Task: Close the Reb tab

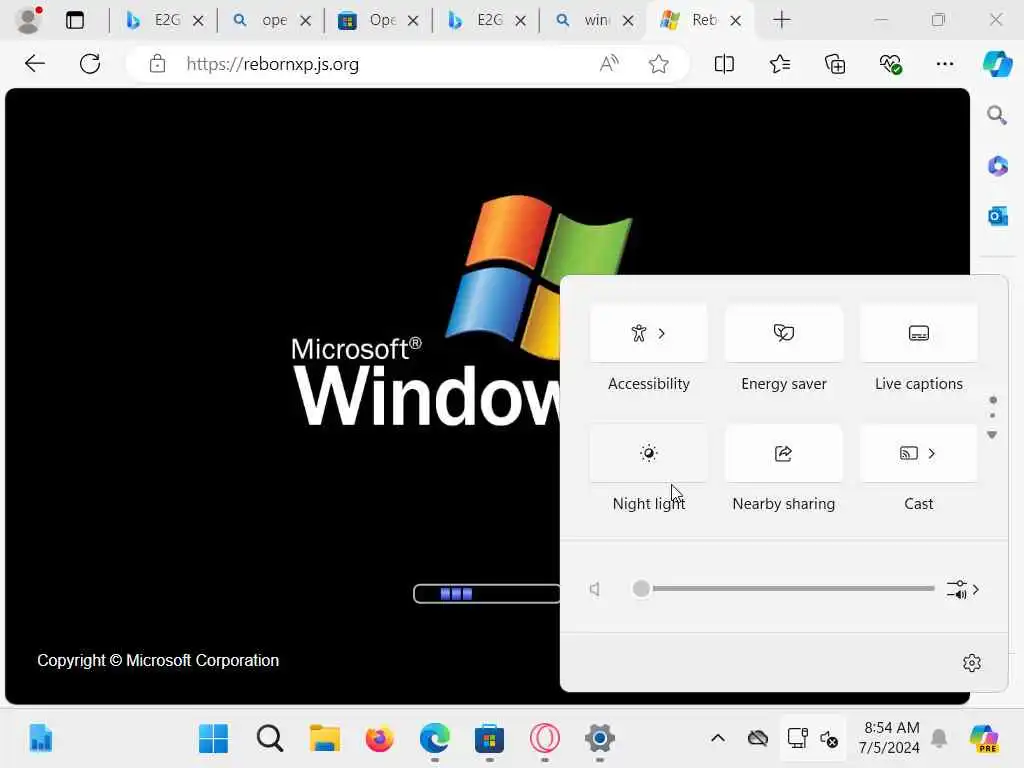Action: pos(735,20)
